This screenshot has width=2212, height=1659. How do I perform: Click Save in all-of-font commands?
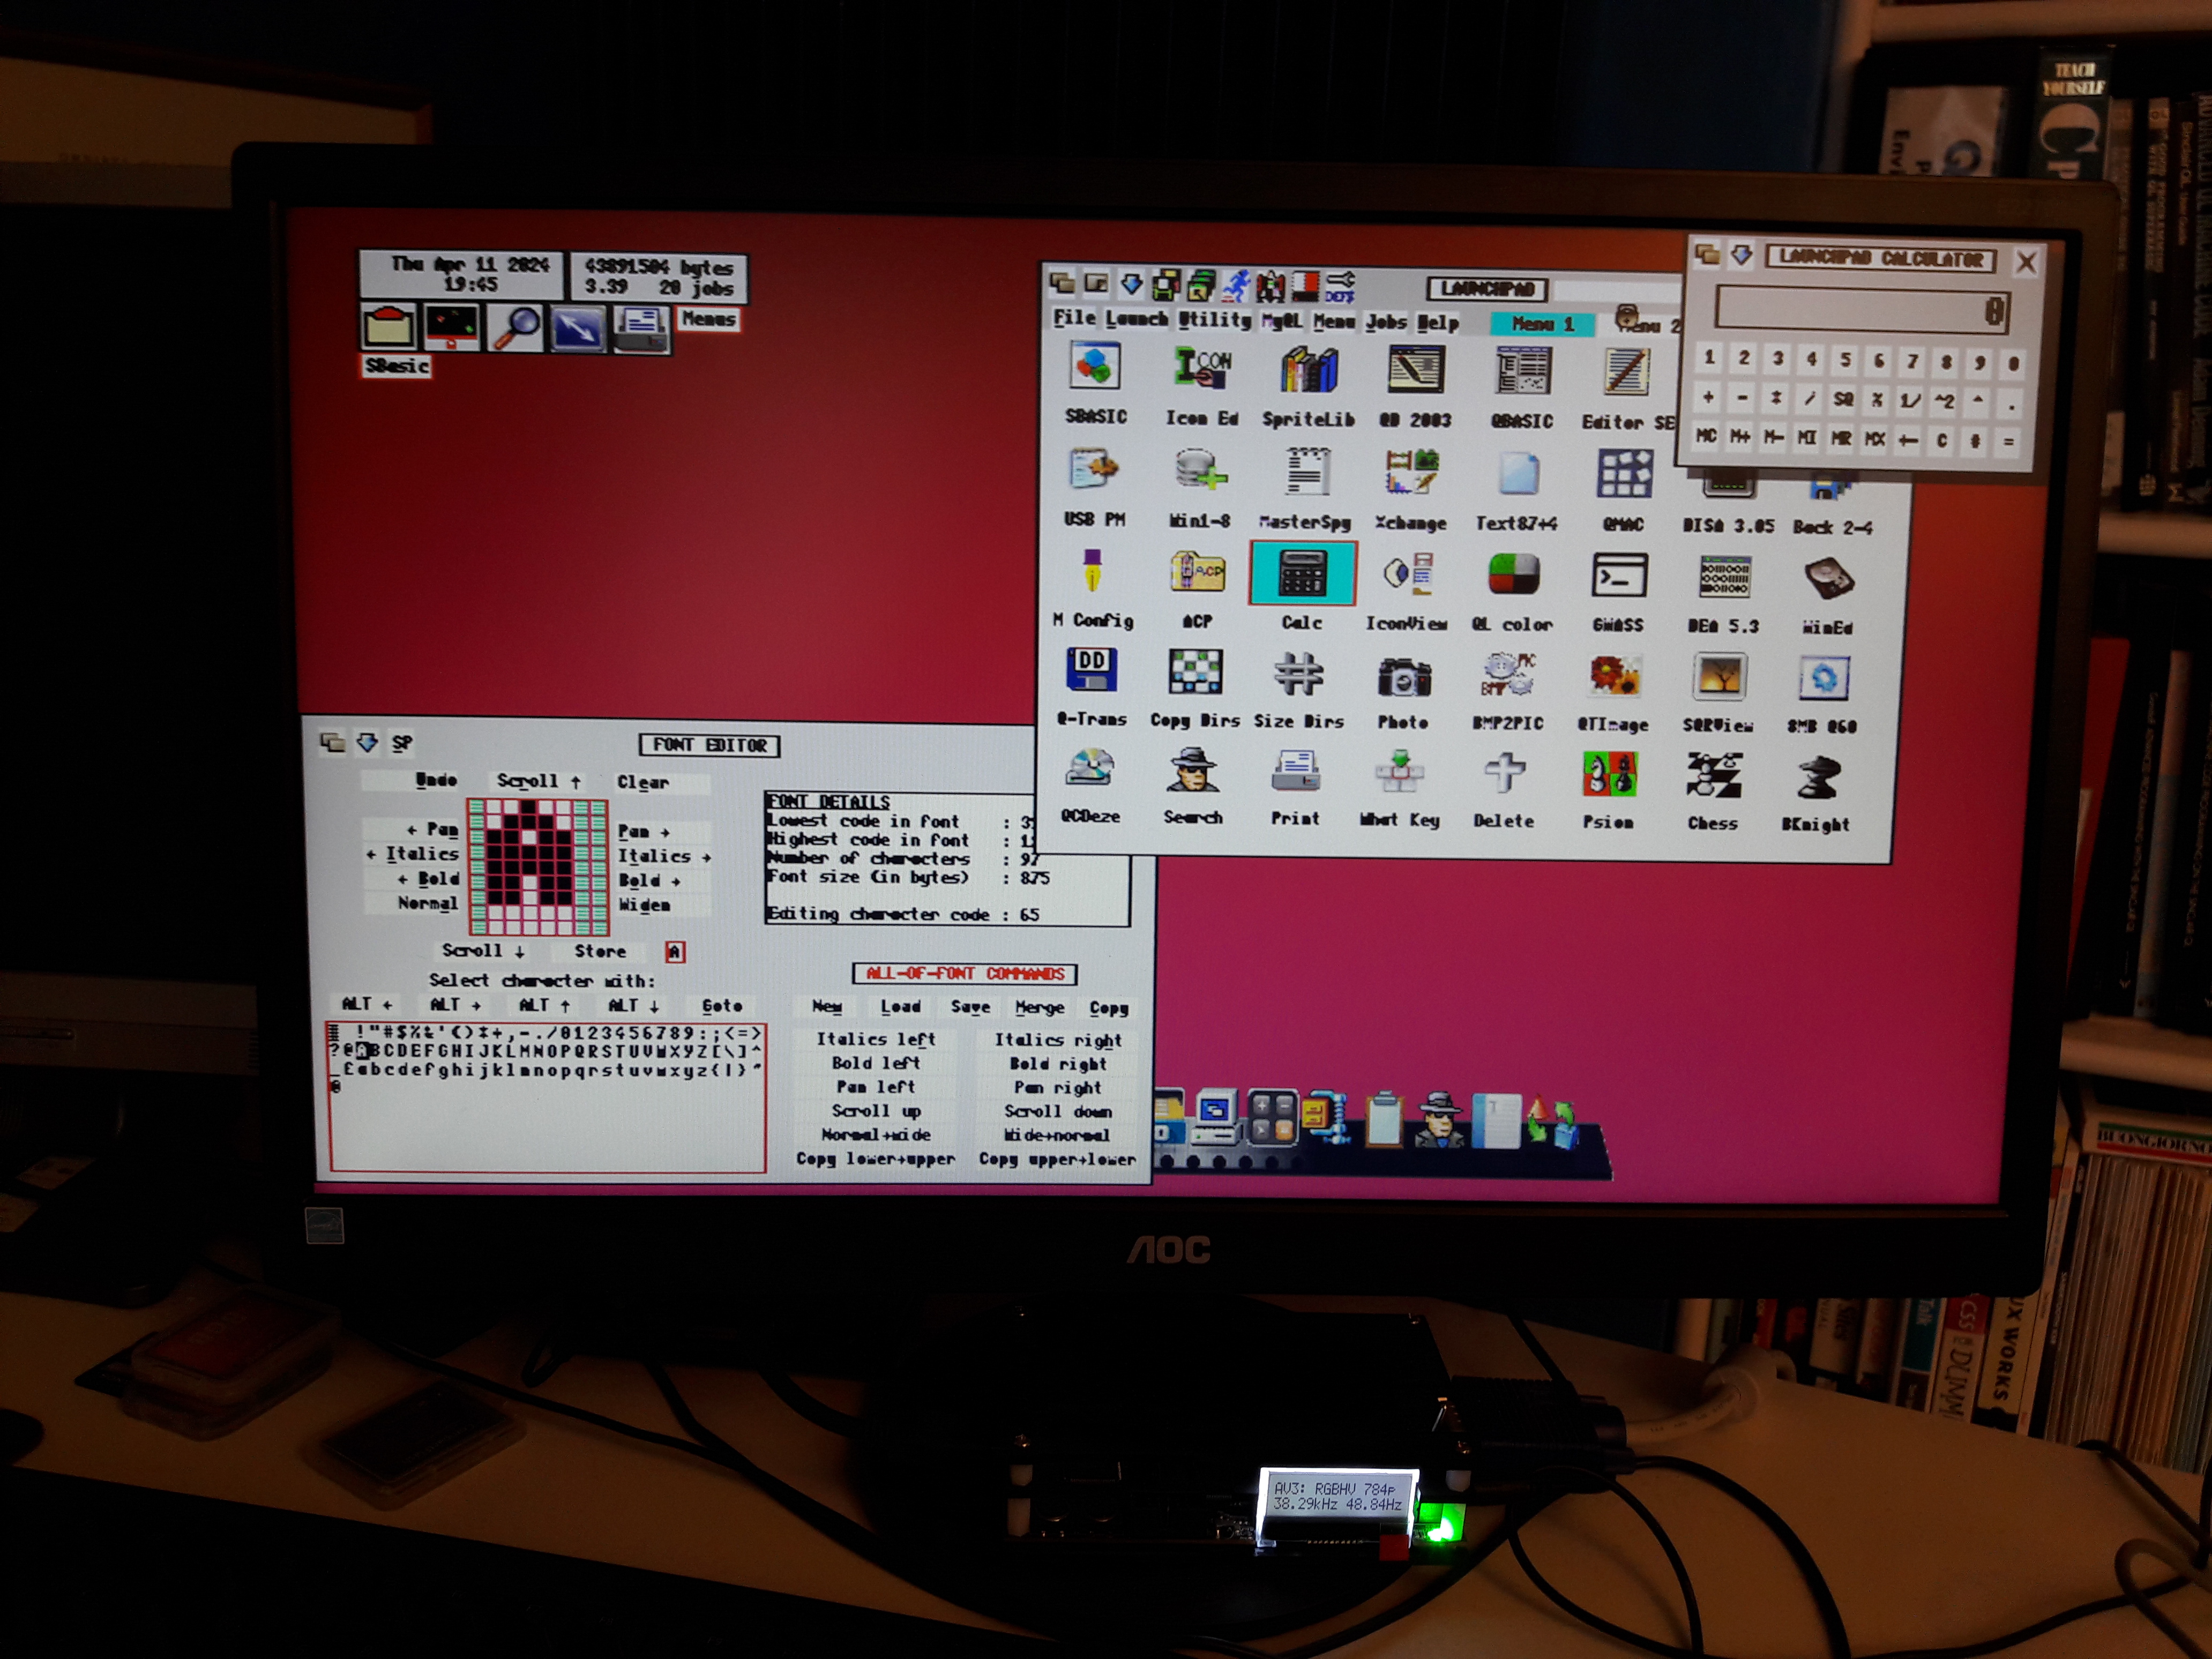970,1007
